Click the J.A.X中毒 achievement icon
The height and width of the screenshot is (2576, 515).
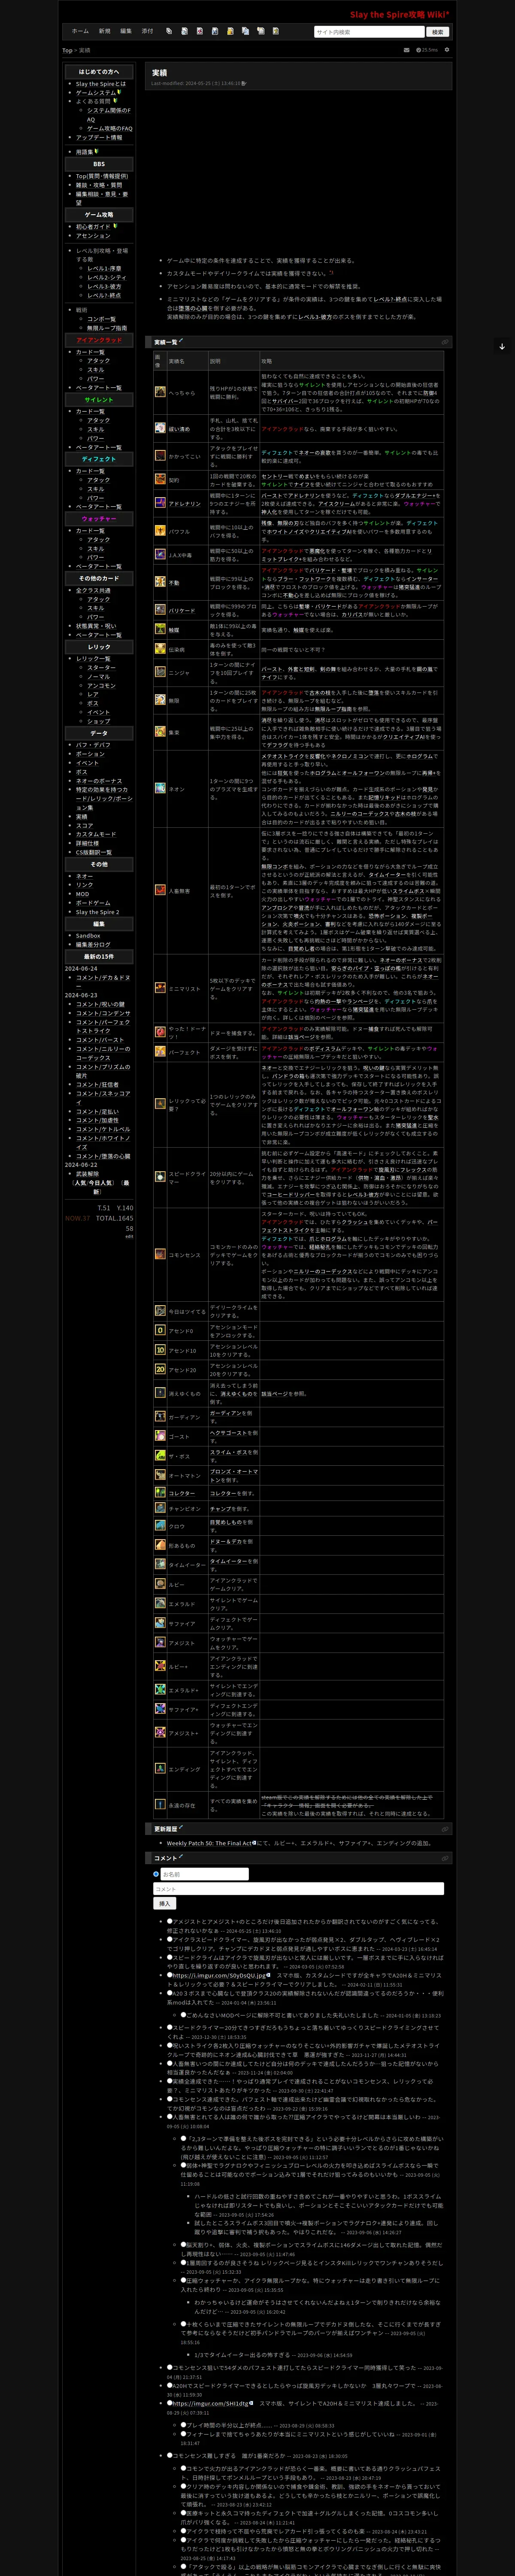pyautogui.click(x=160, y=554)
